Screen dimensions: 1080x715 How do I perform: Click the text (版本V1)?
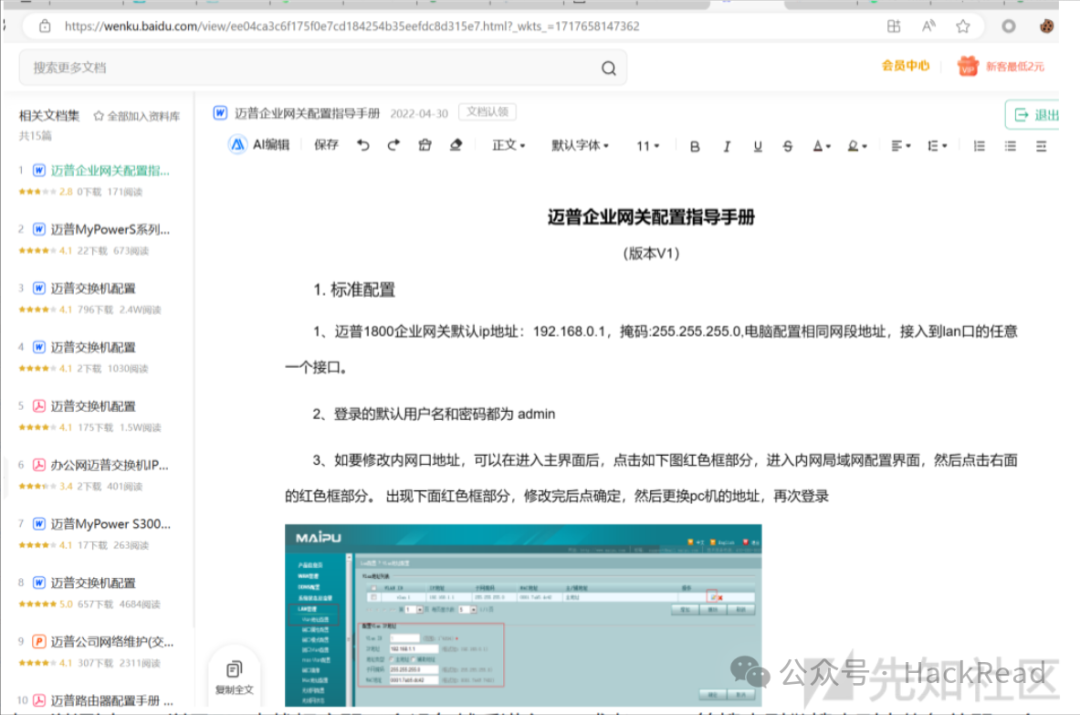point(651,253)
